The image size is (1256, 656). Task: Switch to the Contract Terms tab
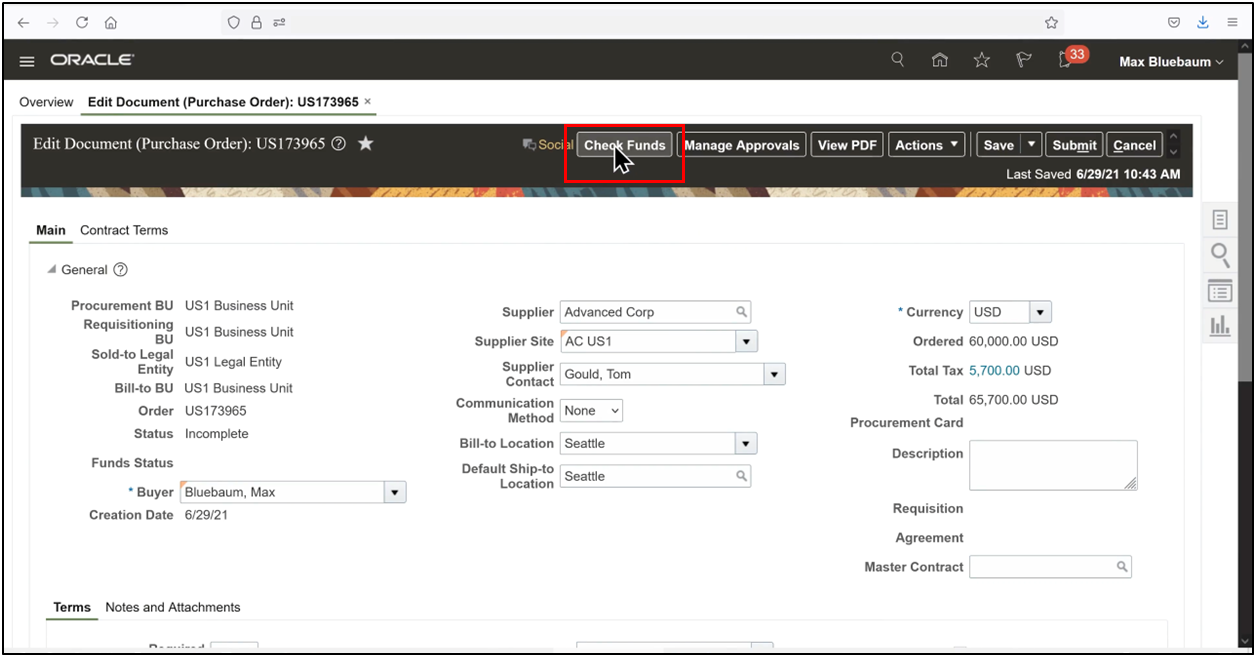[x=124, y=230]
